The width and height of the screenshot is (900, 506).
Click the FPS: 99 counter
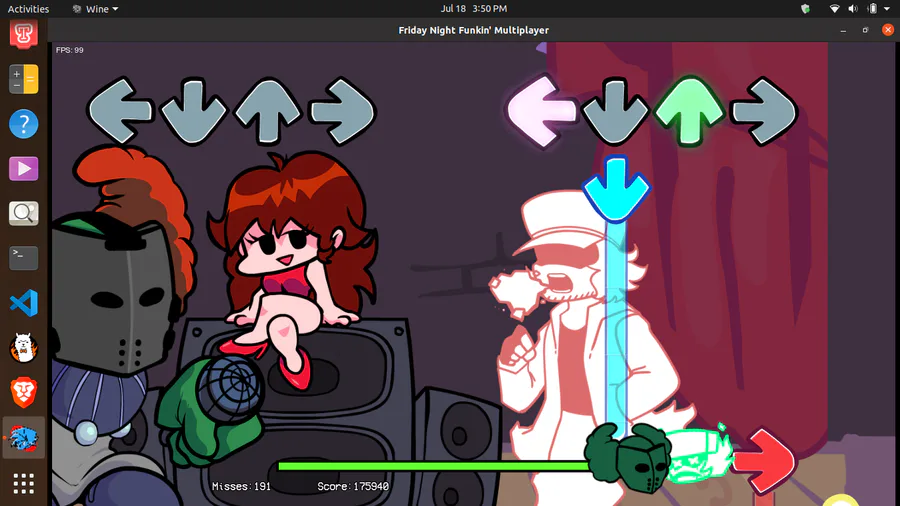pyautogui.click(x=69, y=50)
